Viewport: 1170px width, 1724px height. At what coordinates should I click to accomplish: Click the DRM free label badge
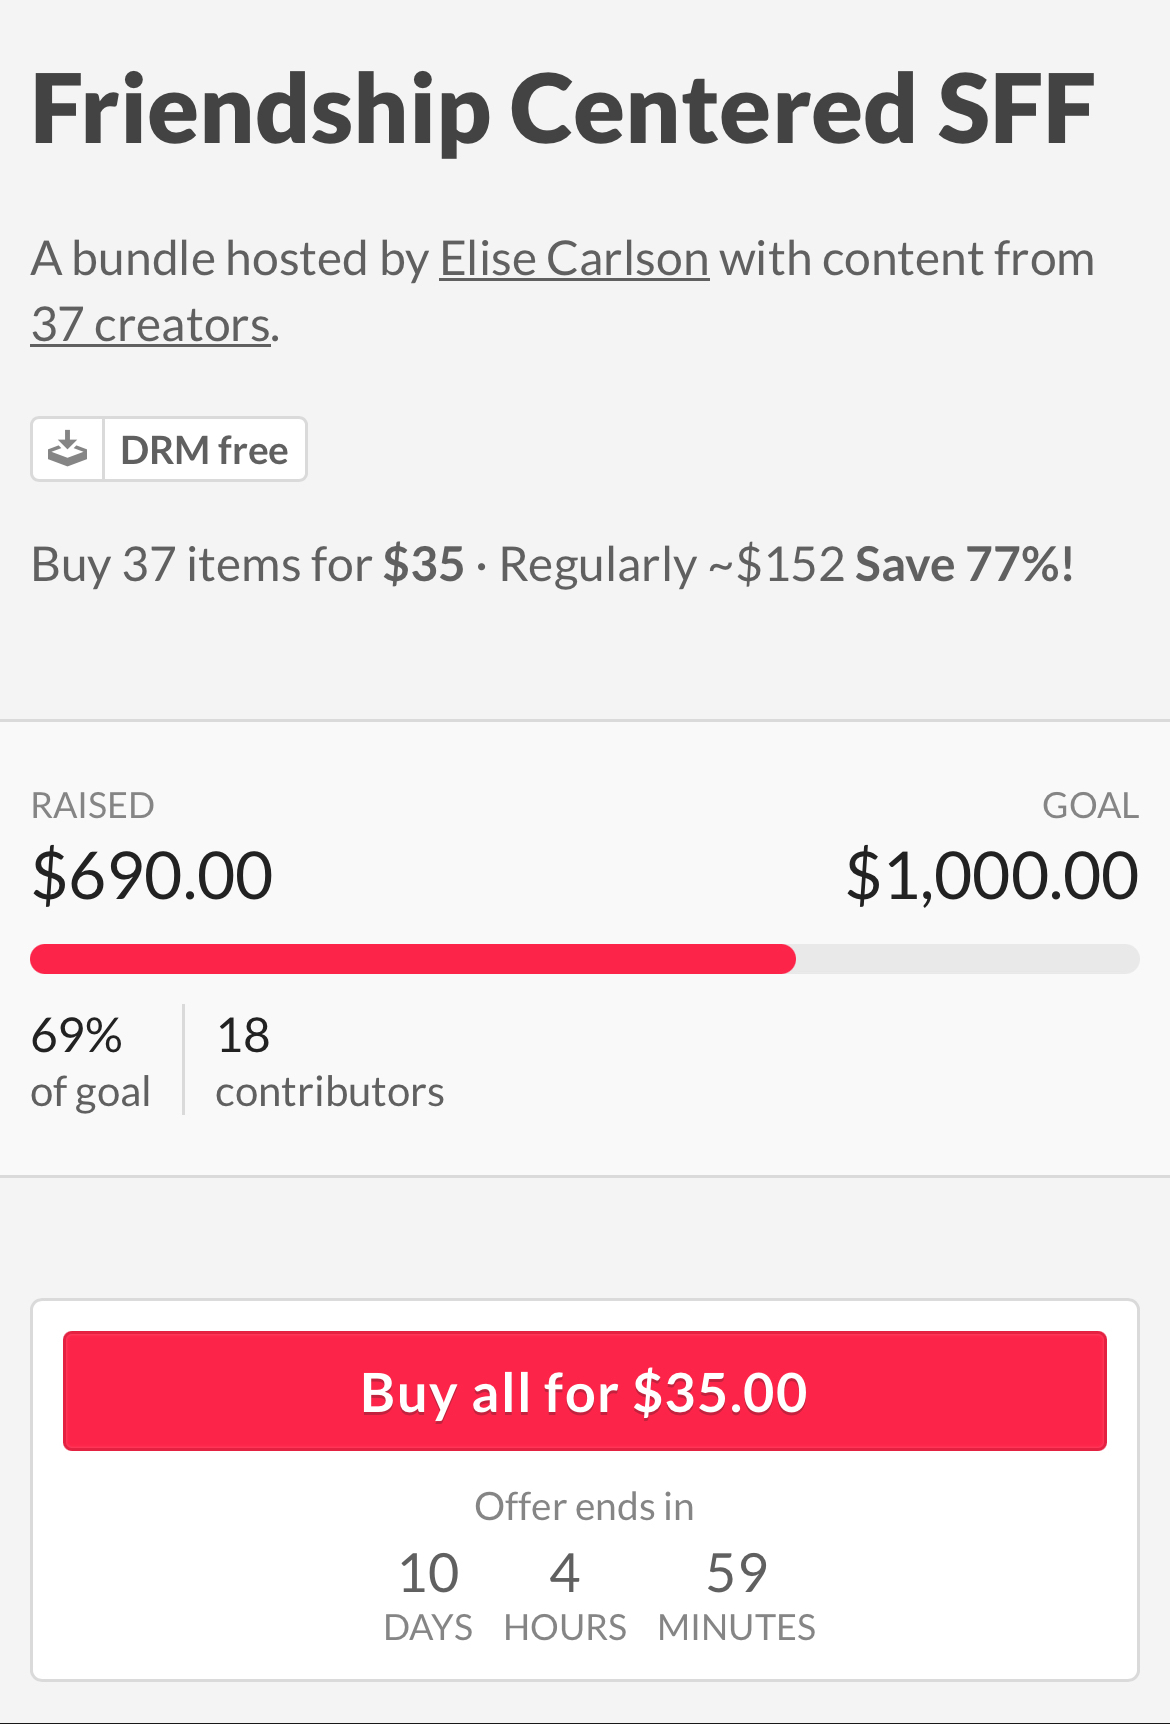click(204, 450)
